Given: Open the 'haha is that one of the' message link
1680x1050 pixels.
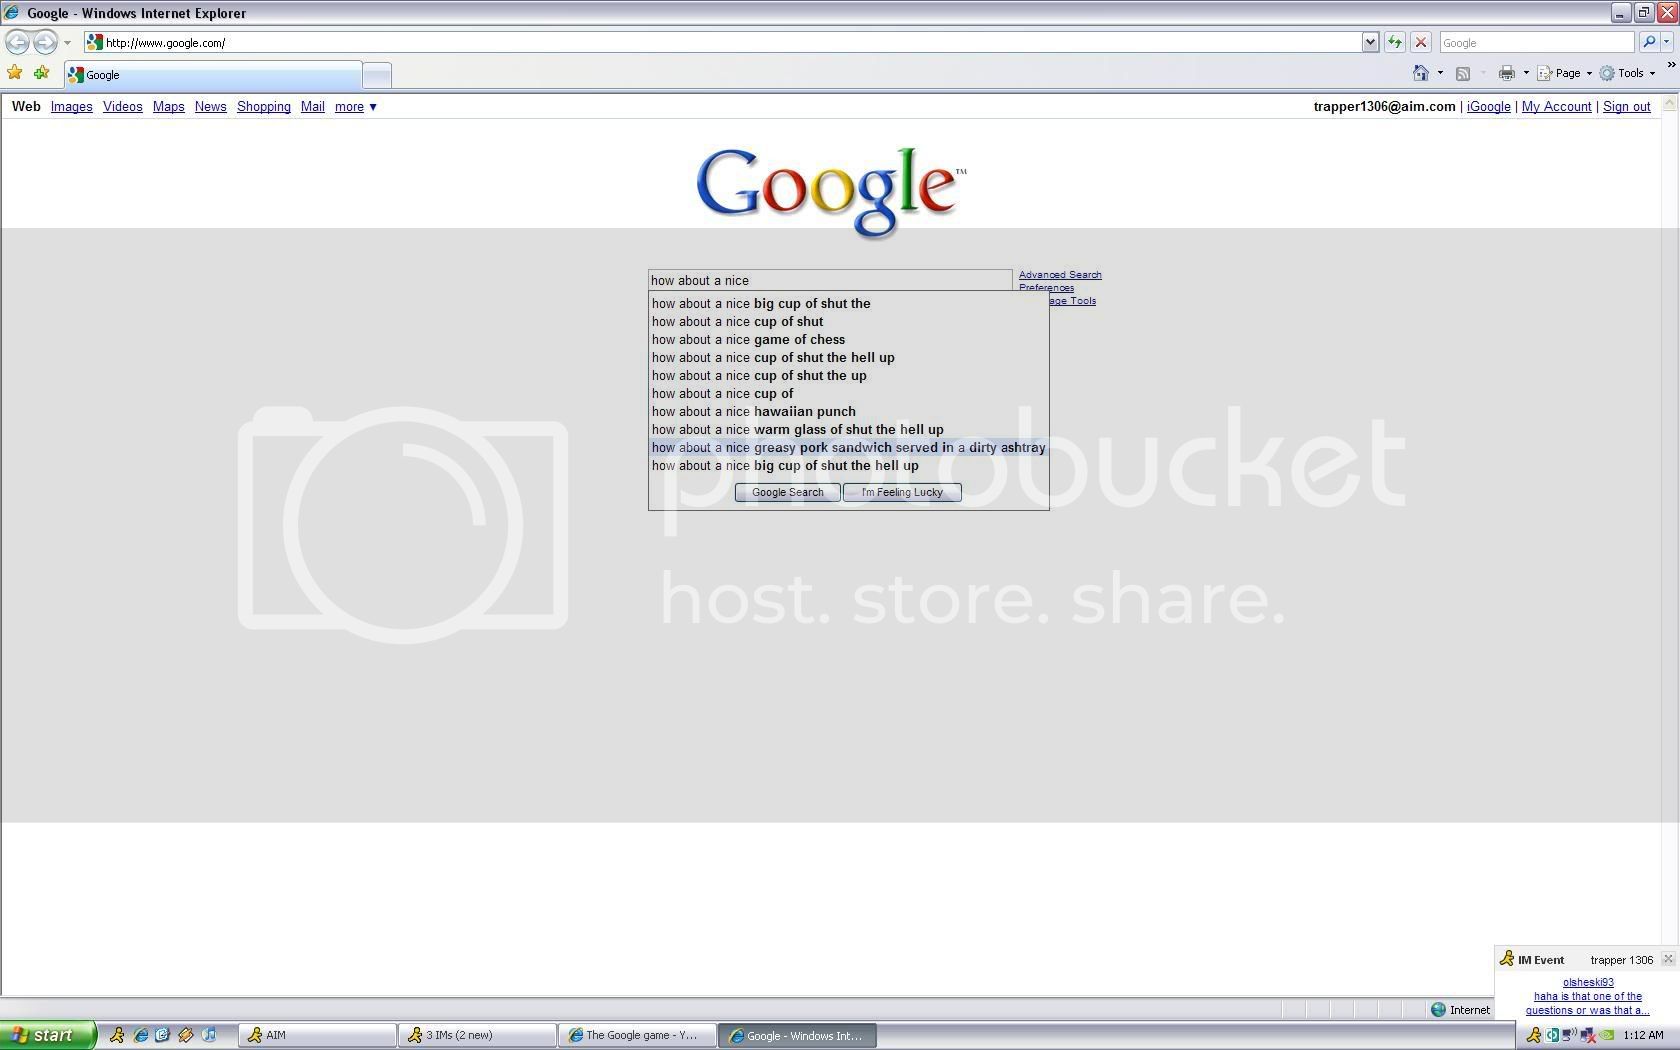Looking at the screenshot, I should pyautogui.click(x=1588, y=1003).
